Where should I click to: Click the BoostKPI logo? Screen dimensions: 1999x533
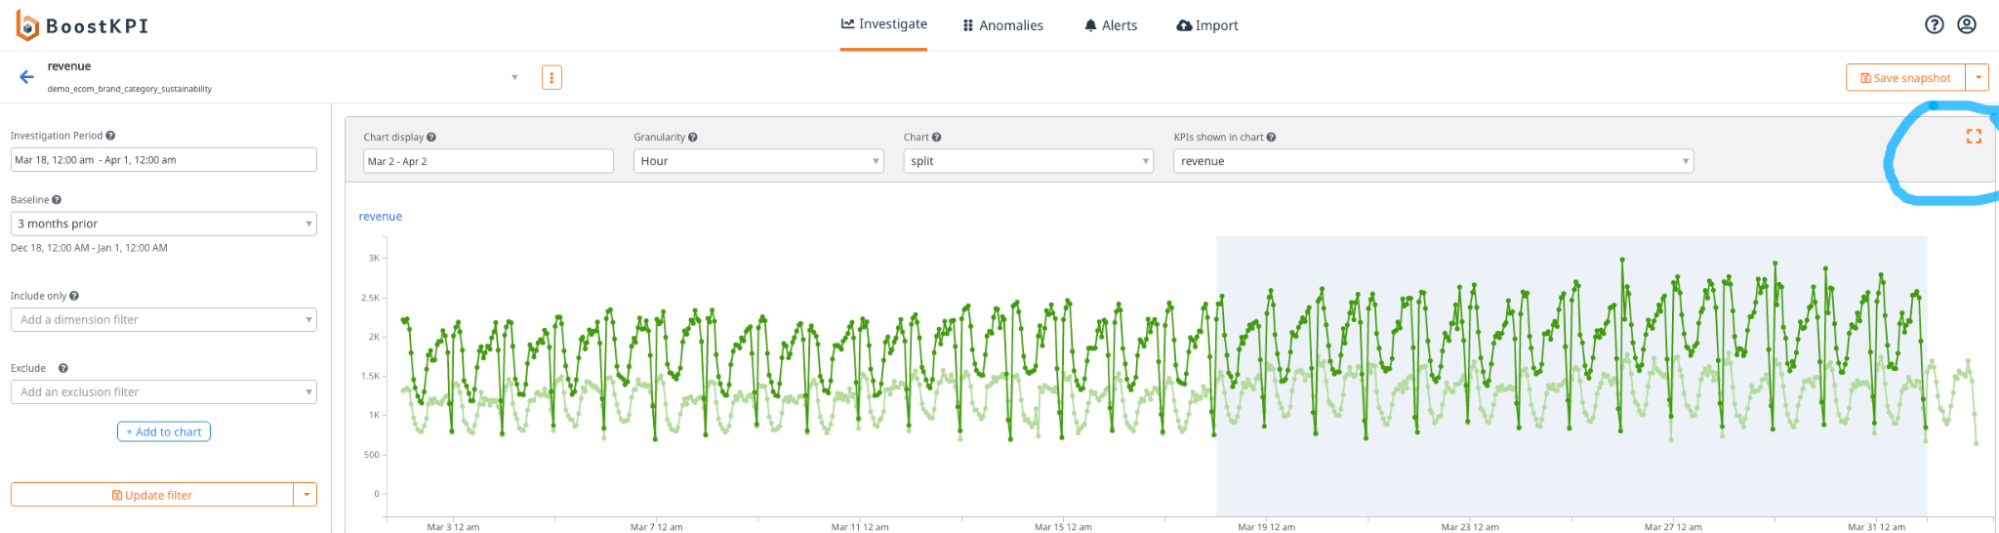(x=82, y=26)
